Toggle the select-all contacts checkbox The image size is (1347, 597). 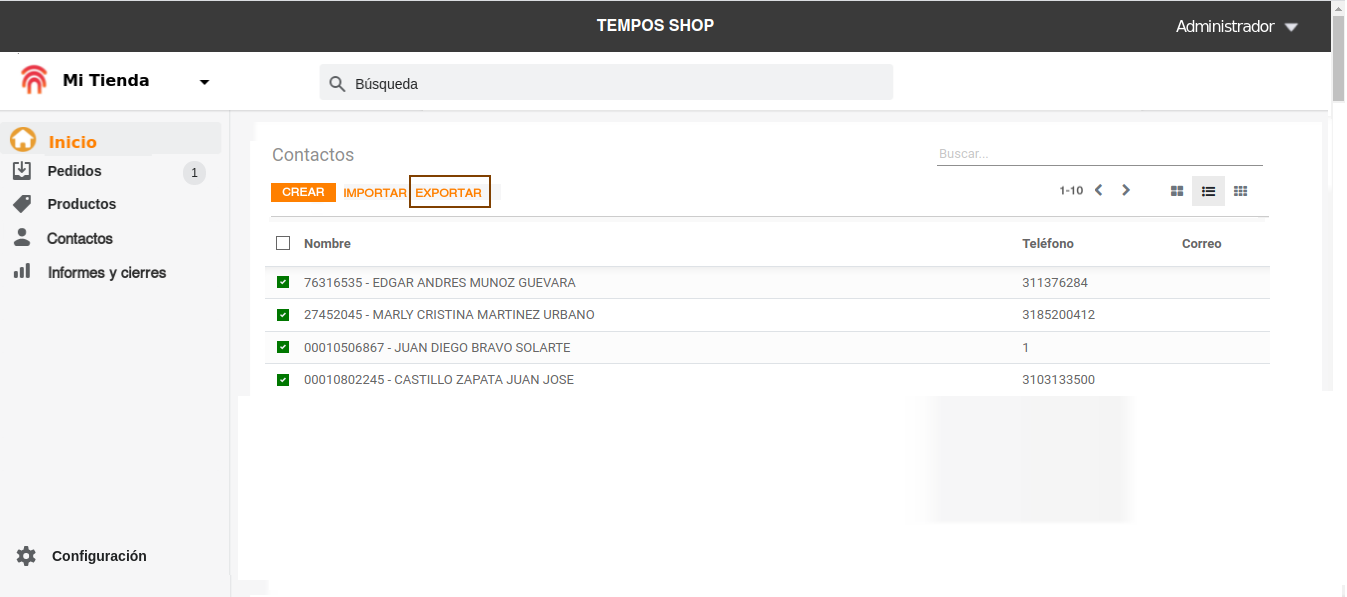(283, 243)
